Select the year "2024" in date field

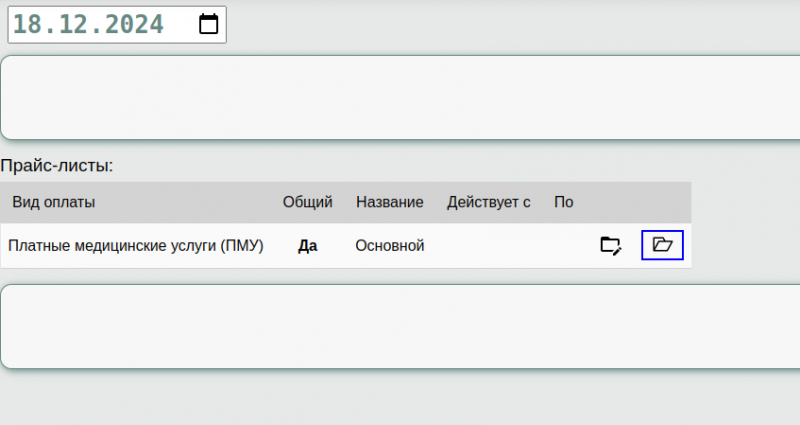tap(133, 25)
